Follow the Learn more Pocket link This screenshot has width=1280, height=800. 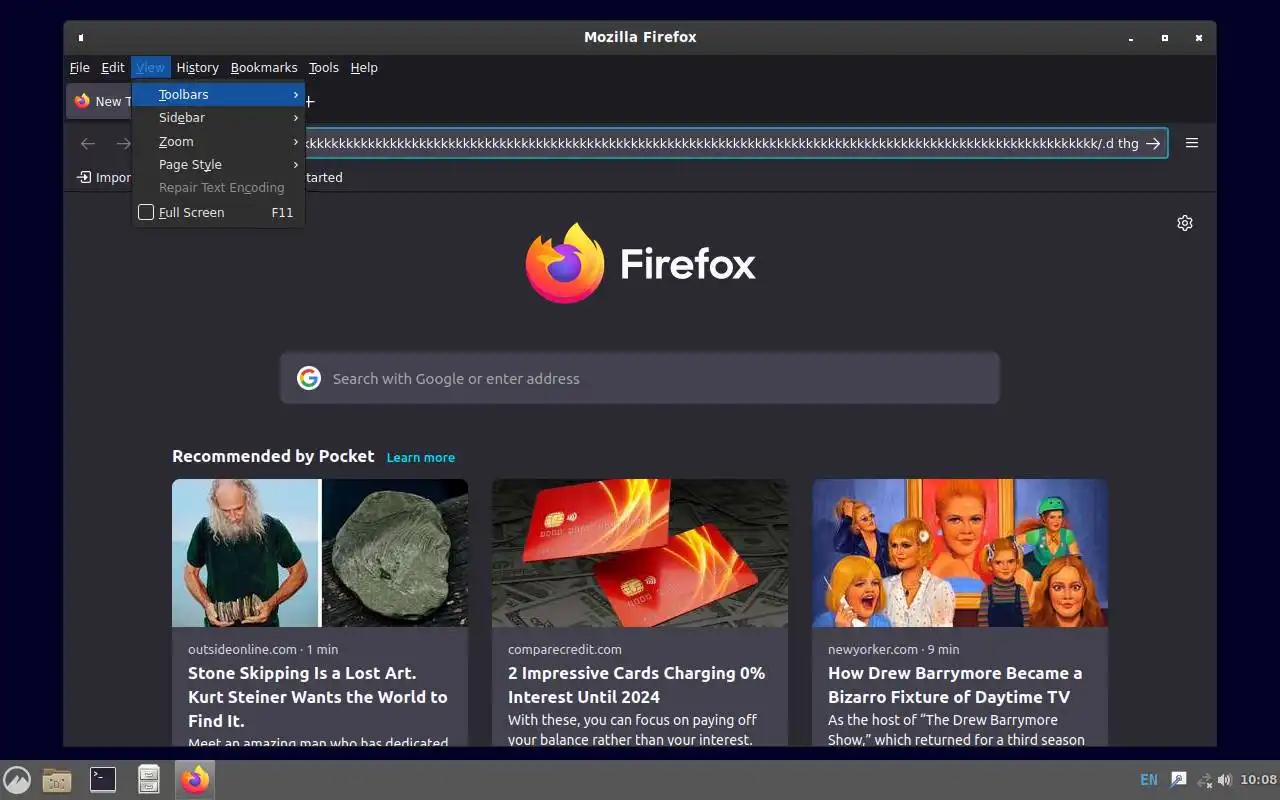coord(421,457)
